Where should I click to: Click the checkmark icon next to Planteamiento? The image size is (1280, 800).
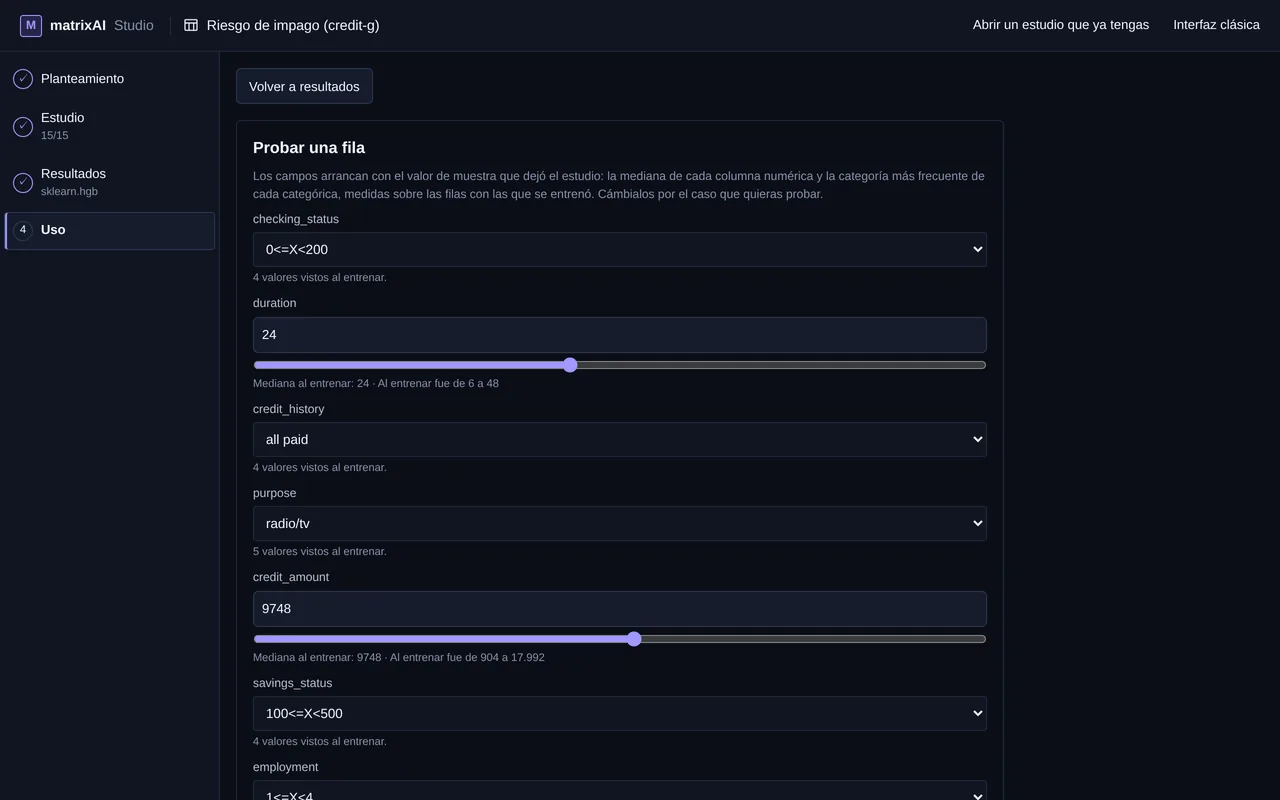23,79
